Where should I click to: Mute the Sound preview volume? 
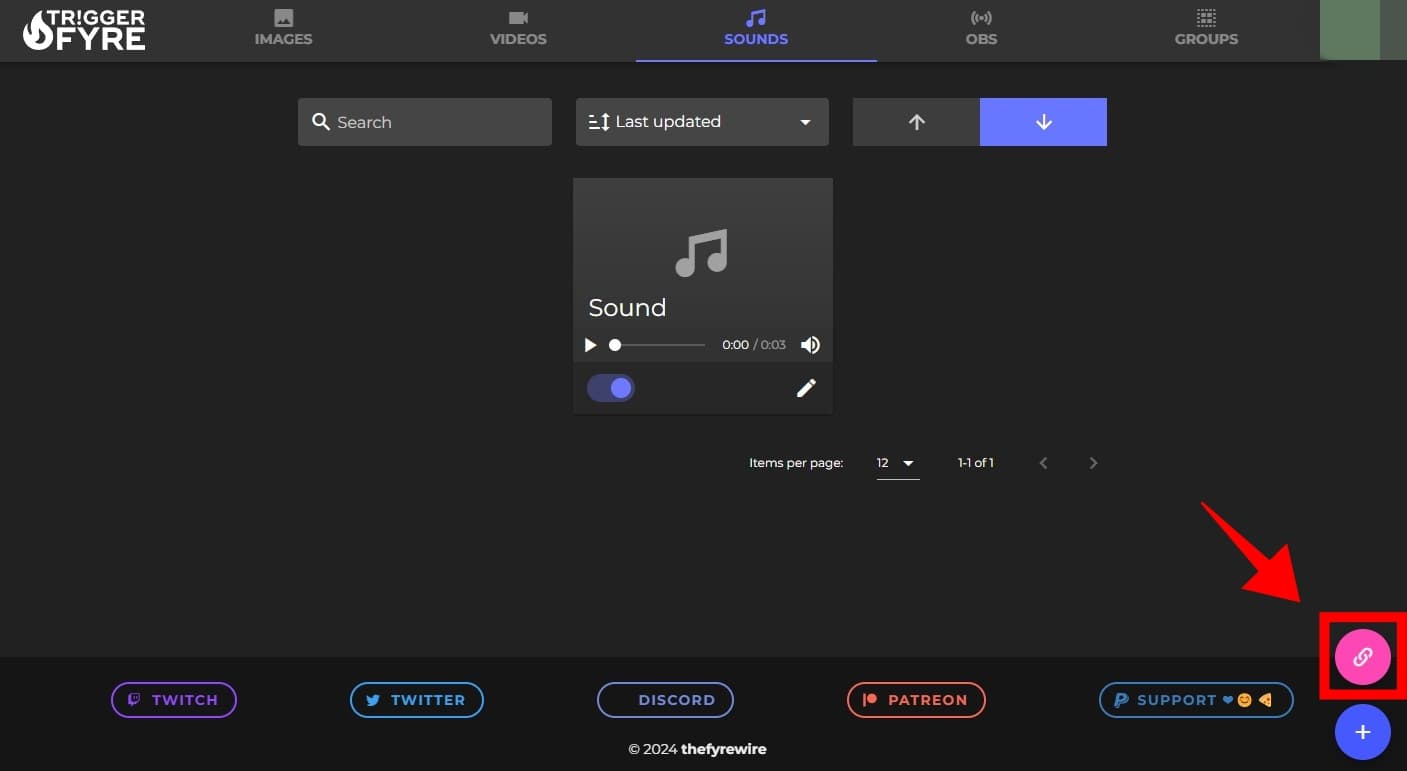810,344
